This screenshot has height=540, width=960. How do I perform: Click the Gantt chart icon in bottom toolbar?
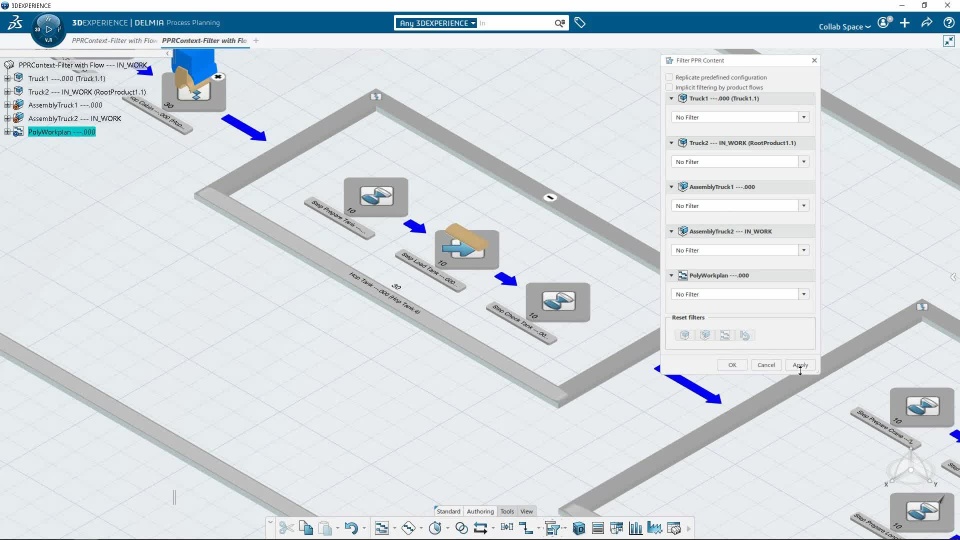tap(381, 528)
